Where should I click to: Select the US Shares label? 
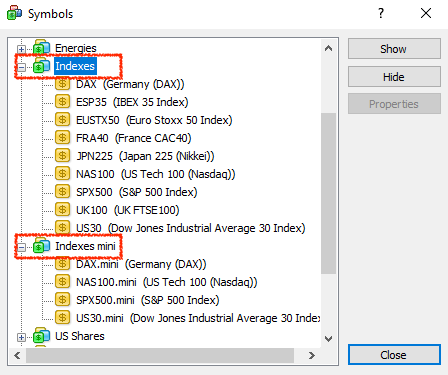80,336
